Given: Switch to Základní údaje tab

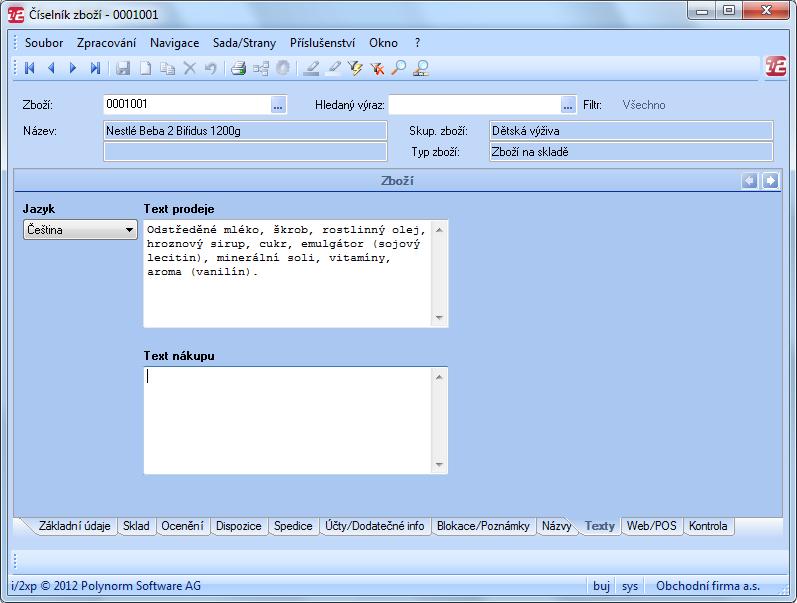Looking at the screenshot, I should click(x=74, y=526).
